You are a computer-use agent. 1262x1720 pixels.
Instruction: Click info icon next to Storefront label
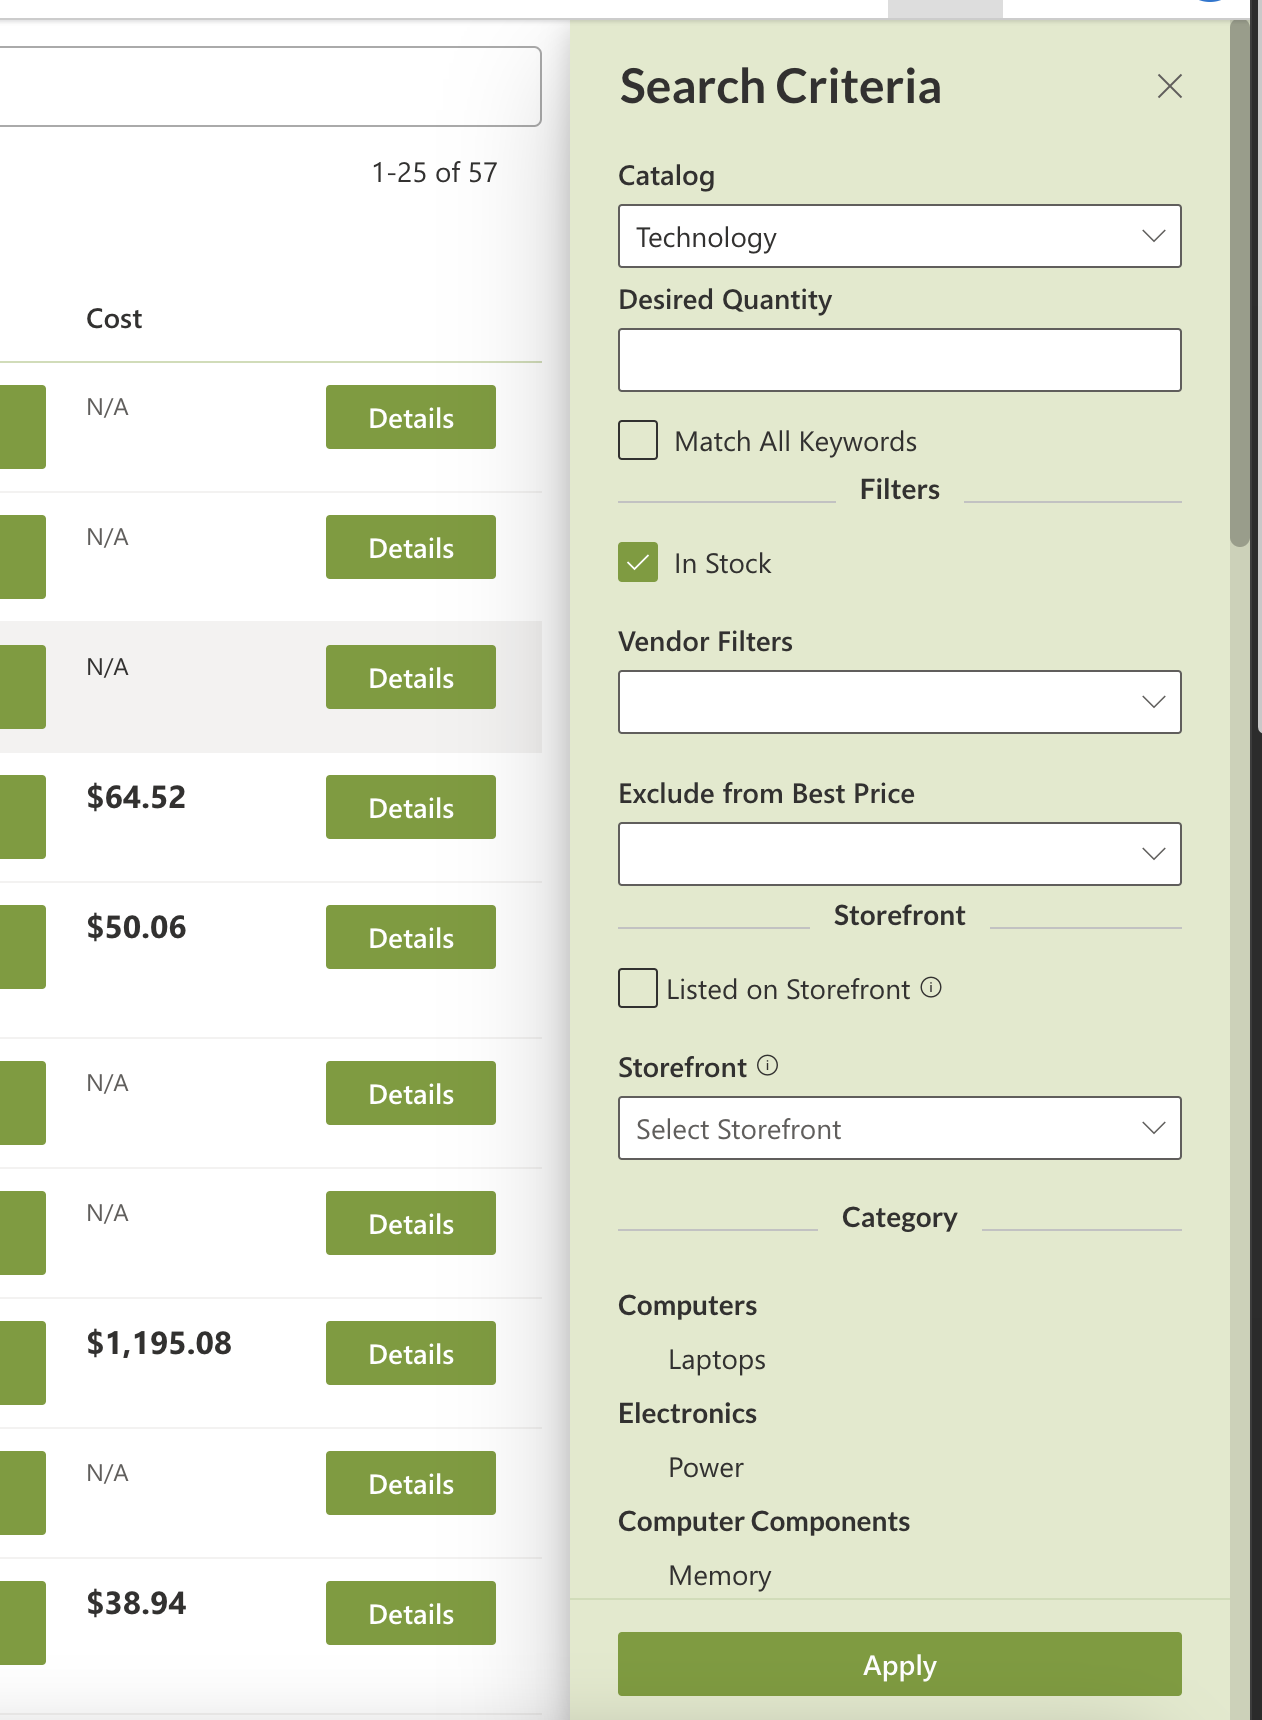(767, 1066)
